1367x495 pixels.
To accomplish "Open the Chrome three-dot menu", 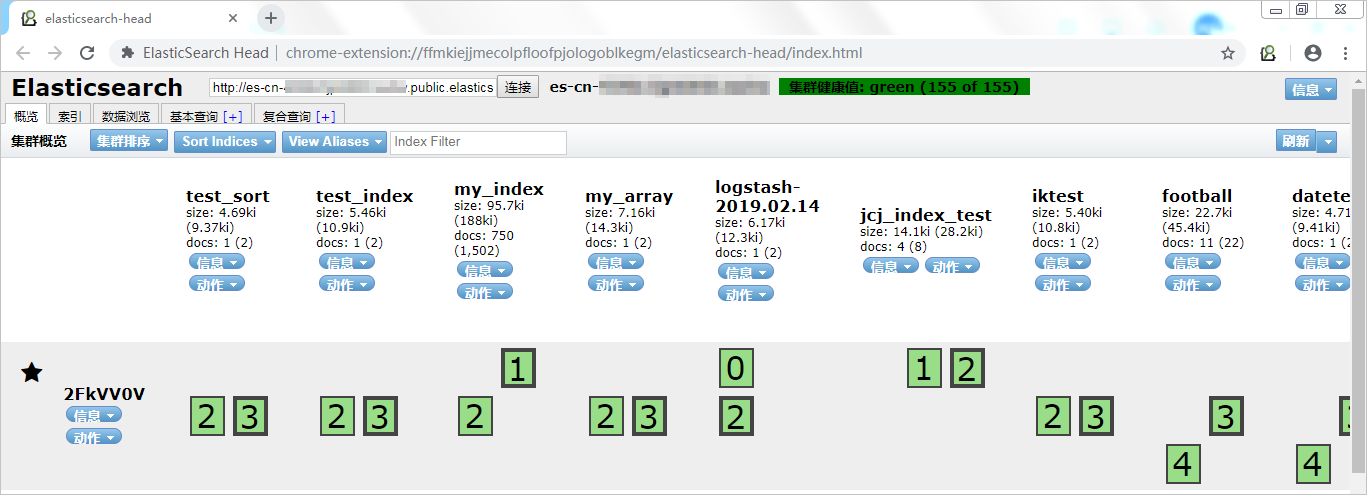I will (1346, 53).
